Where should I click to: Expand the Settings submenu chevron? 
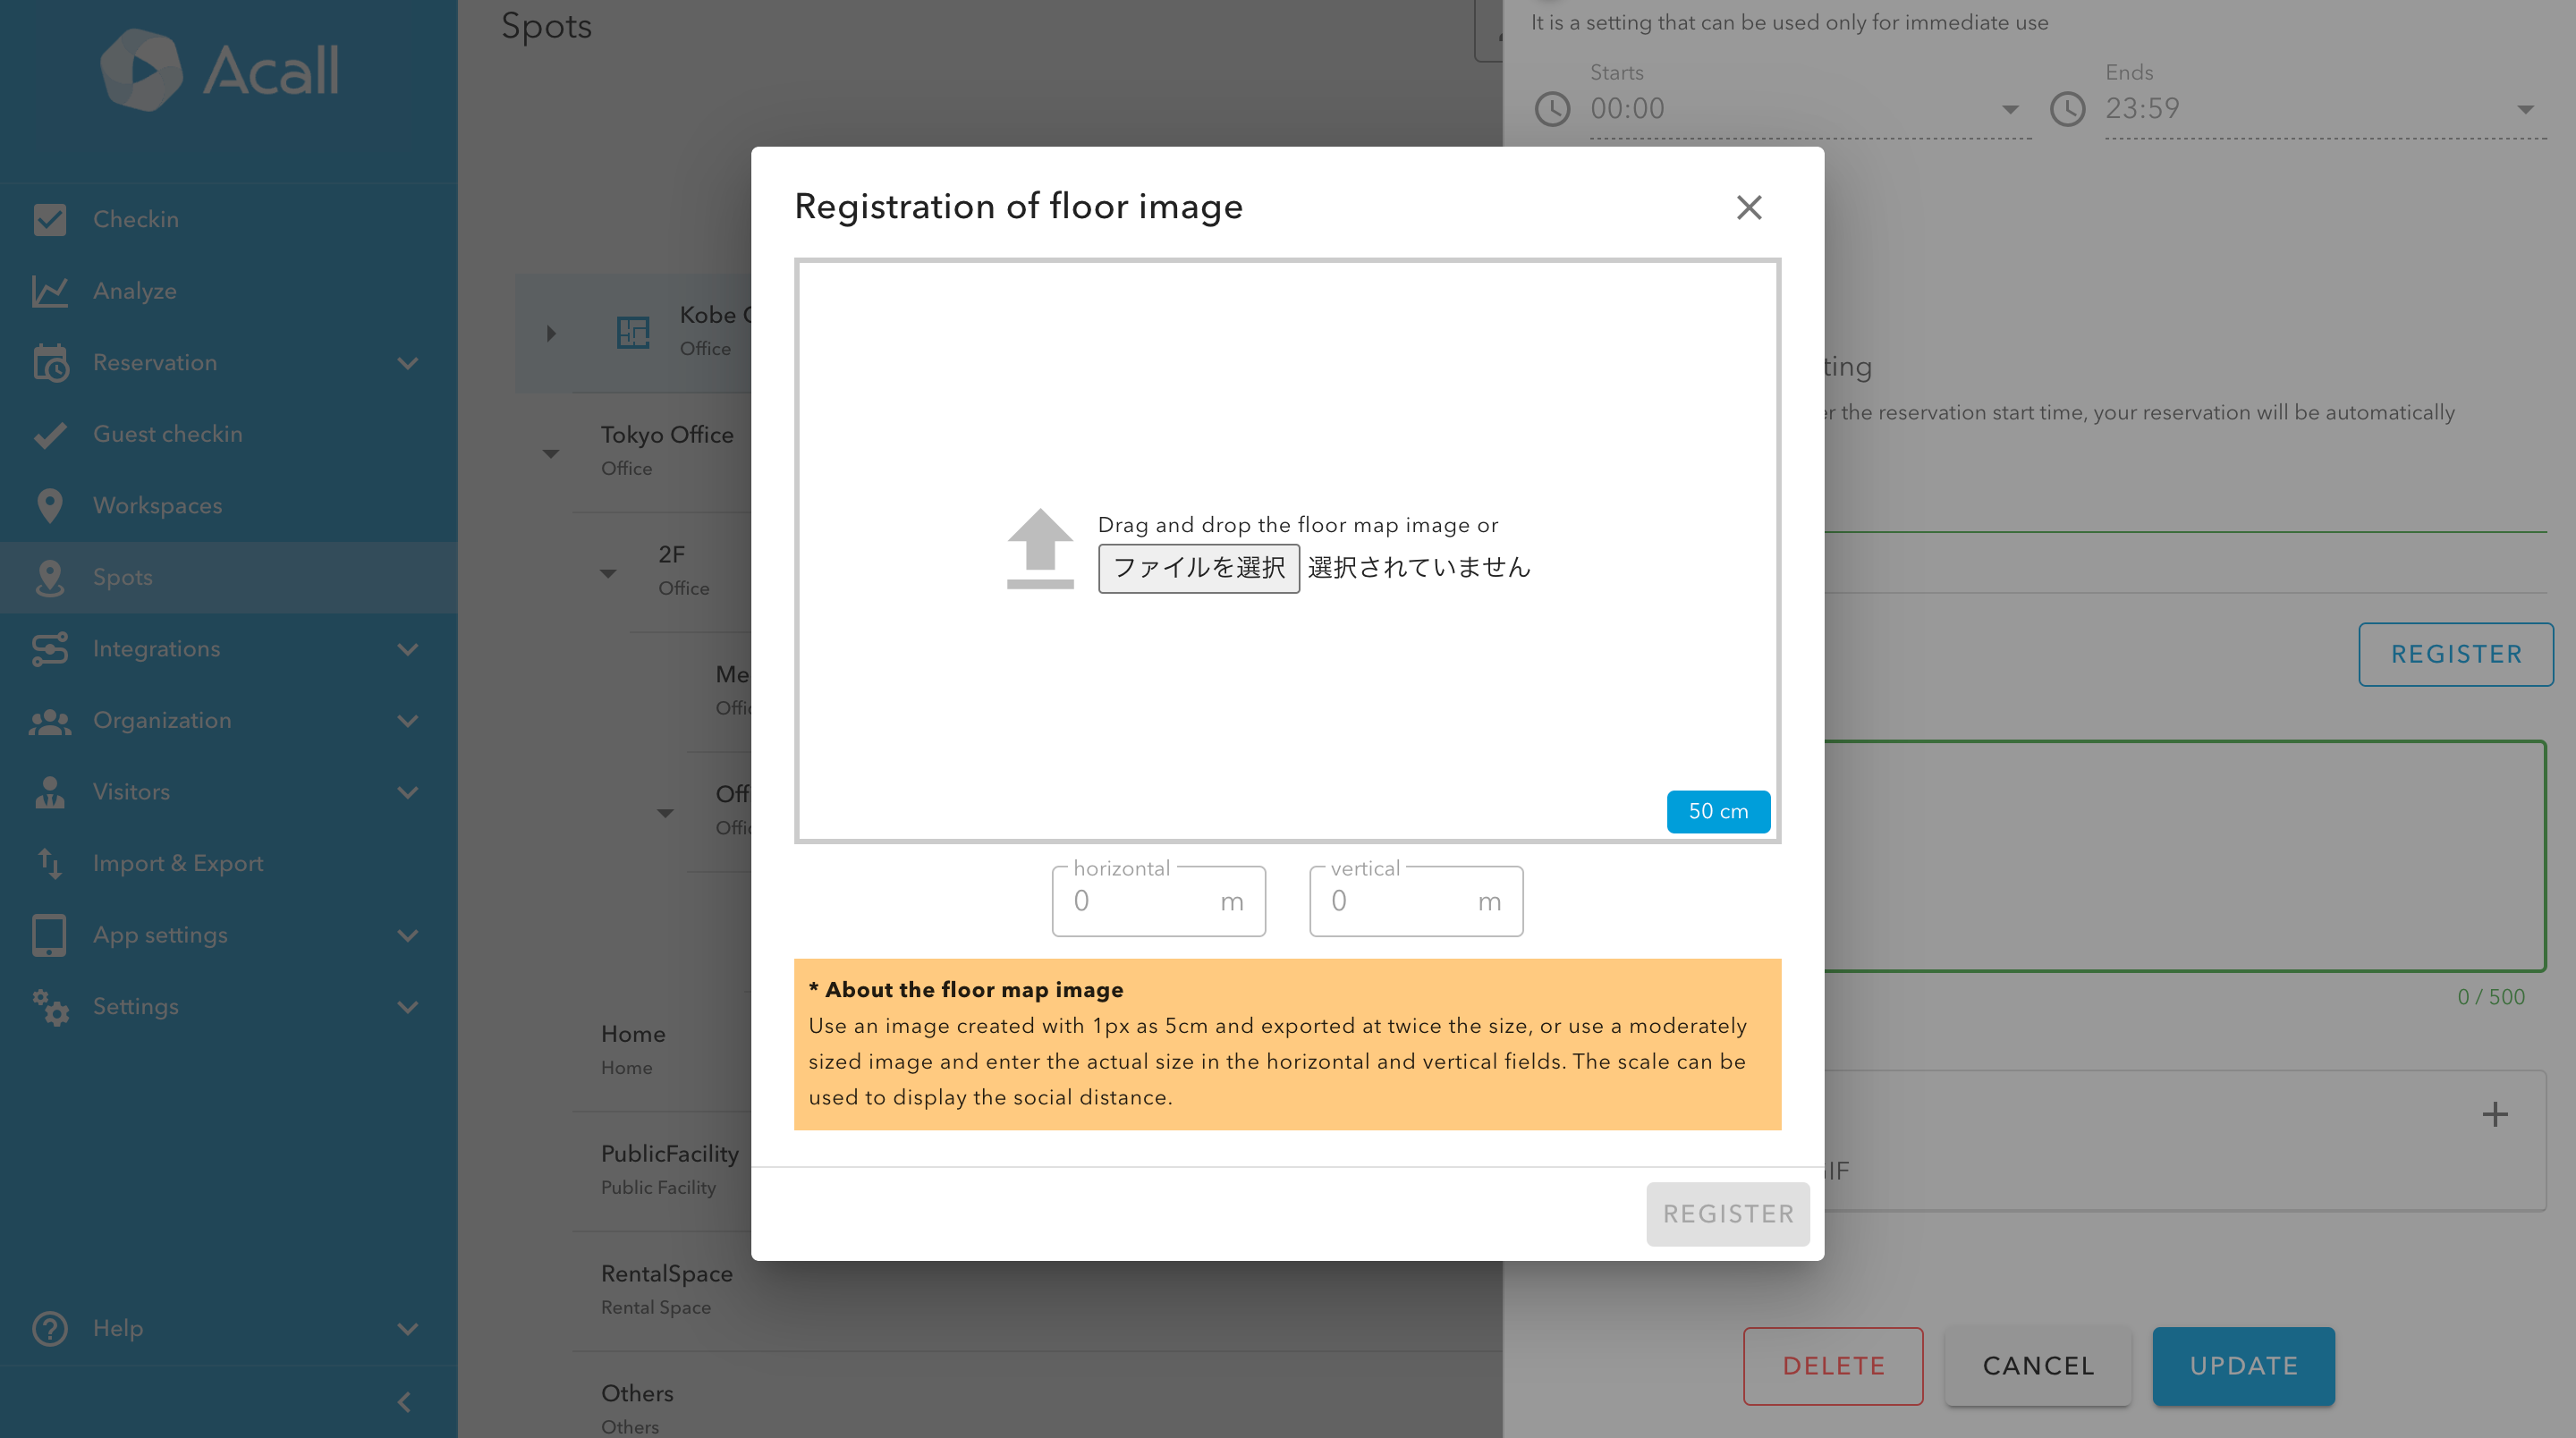pos(407,1007)
